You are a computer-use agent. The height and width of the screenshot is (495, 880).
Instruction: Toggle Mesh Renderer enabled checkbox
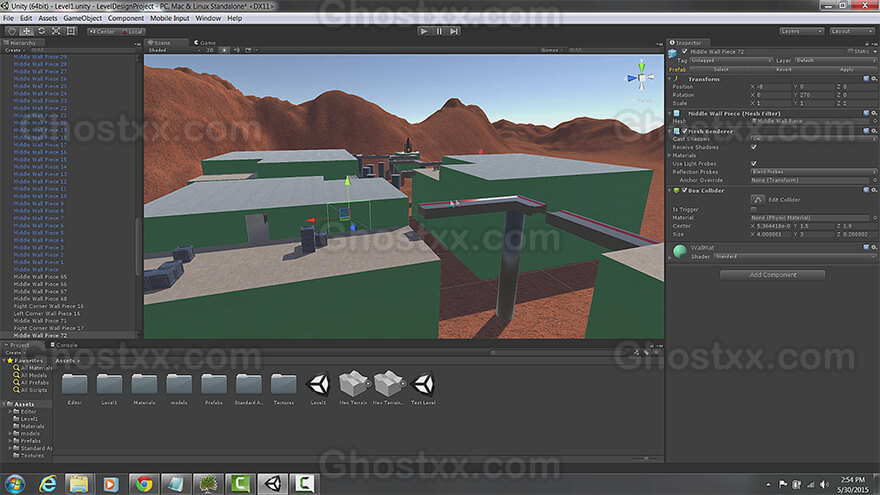pos(684,131)
